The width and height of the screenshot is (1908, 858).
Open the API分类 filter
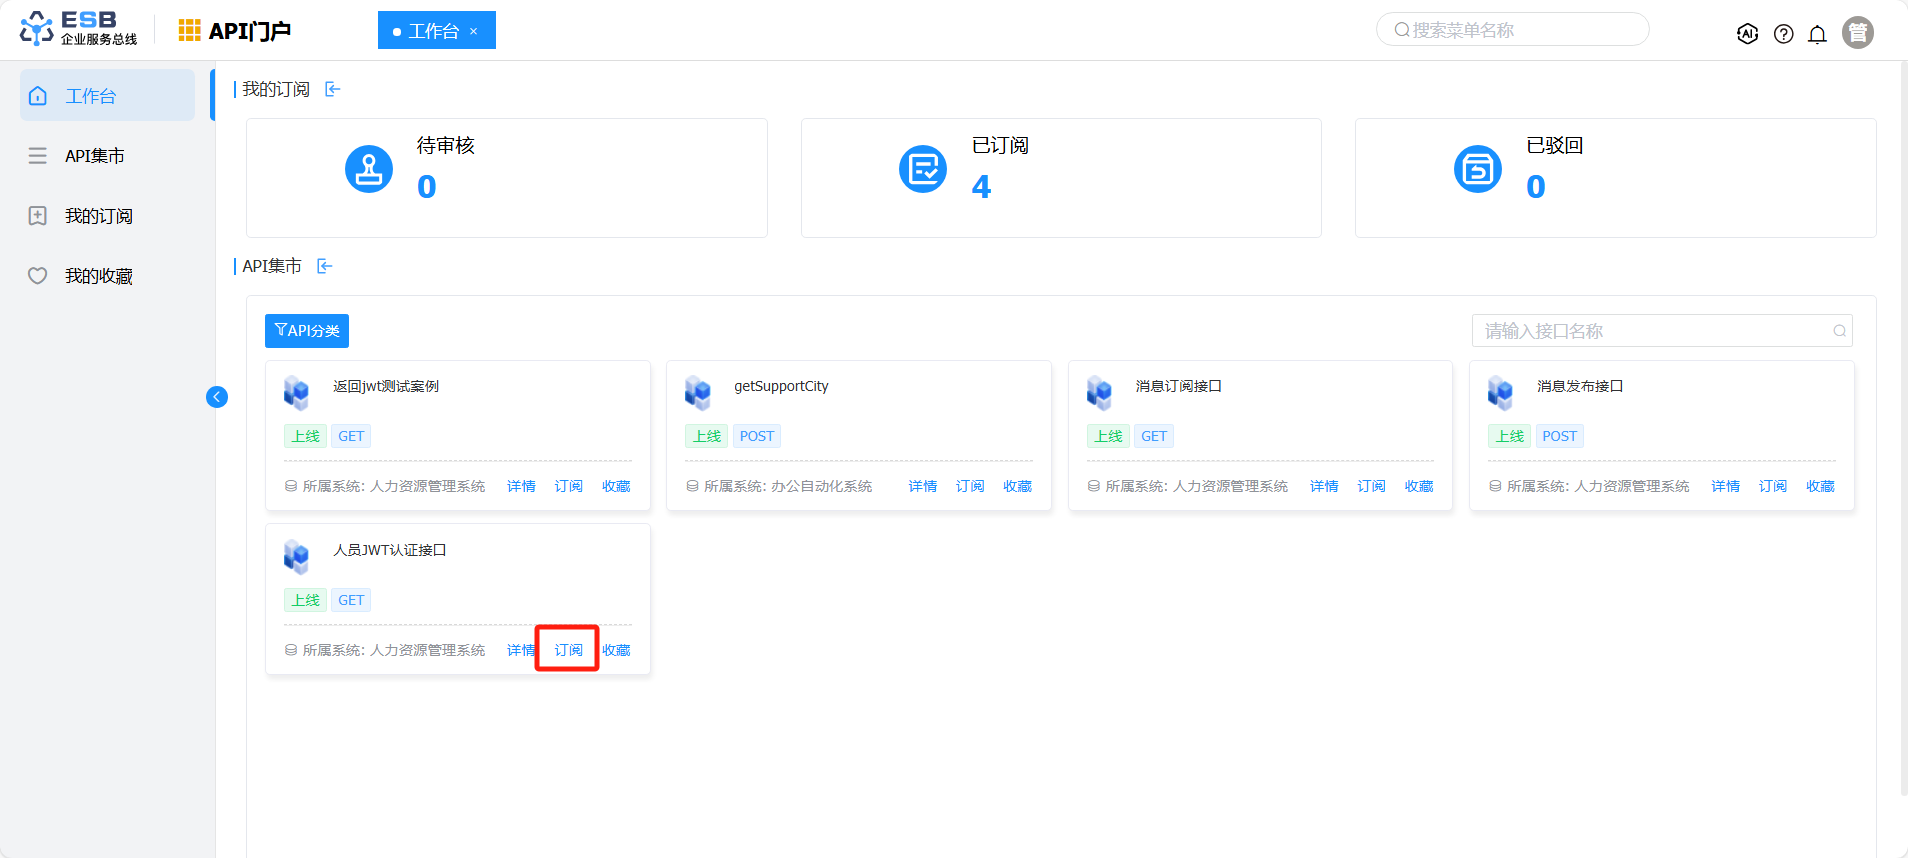(307, 331)
